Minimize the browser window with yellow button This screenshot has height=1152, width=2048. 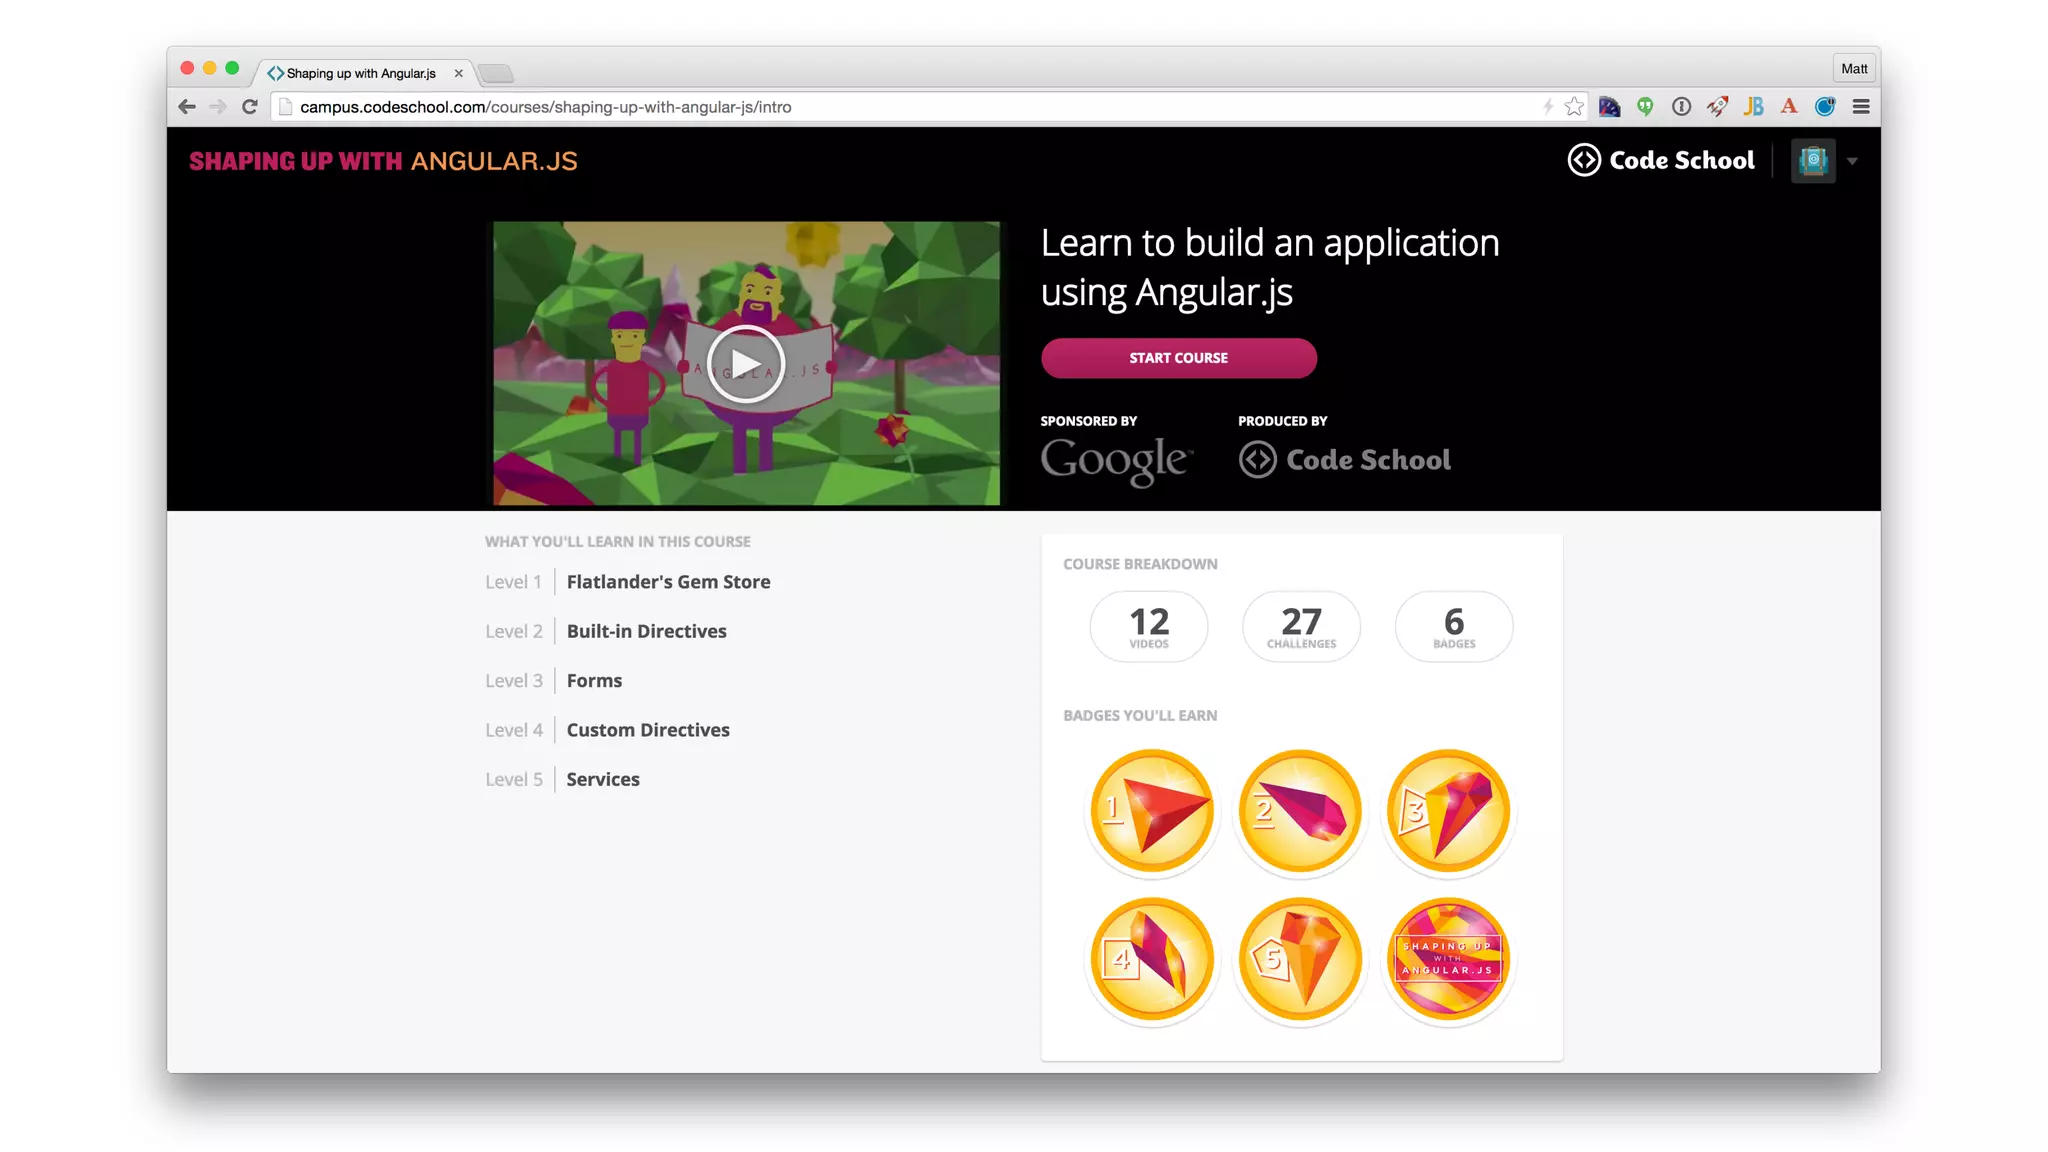click(x=209, y=68)
